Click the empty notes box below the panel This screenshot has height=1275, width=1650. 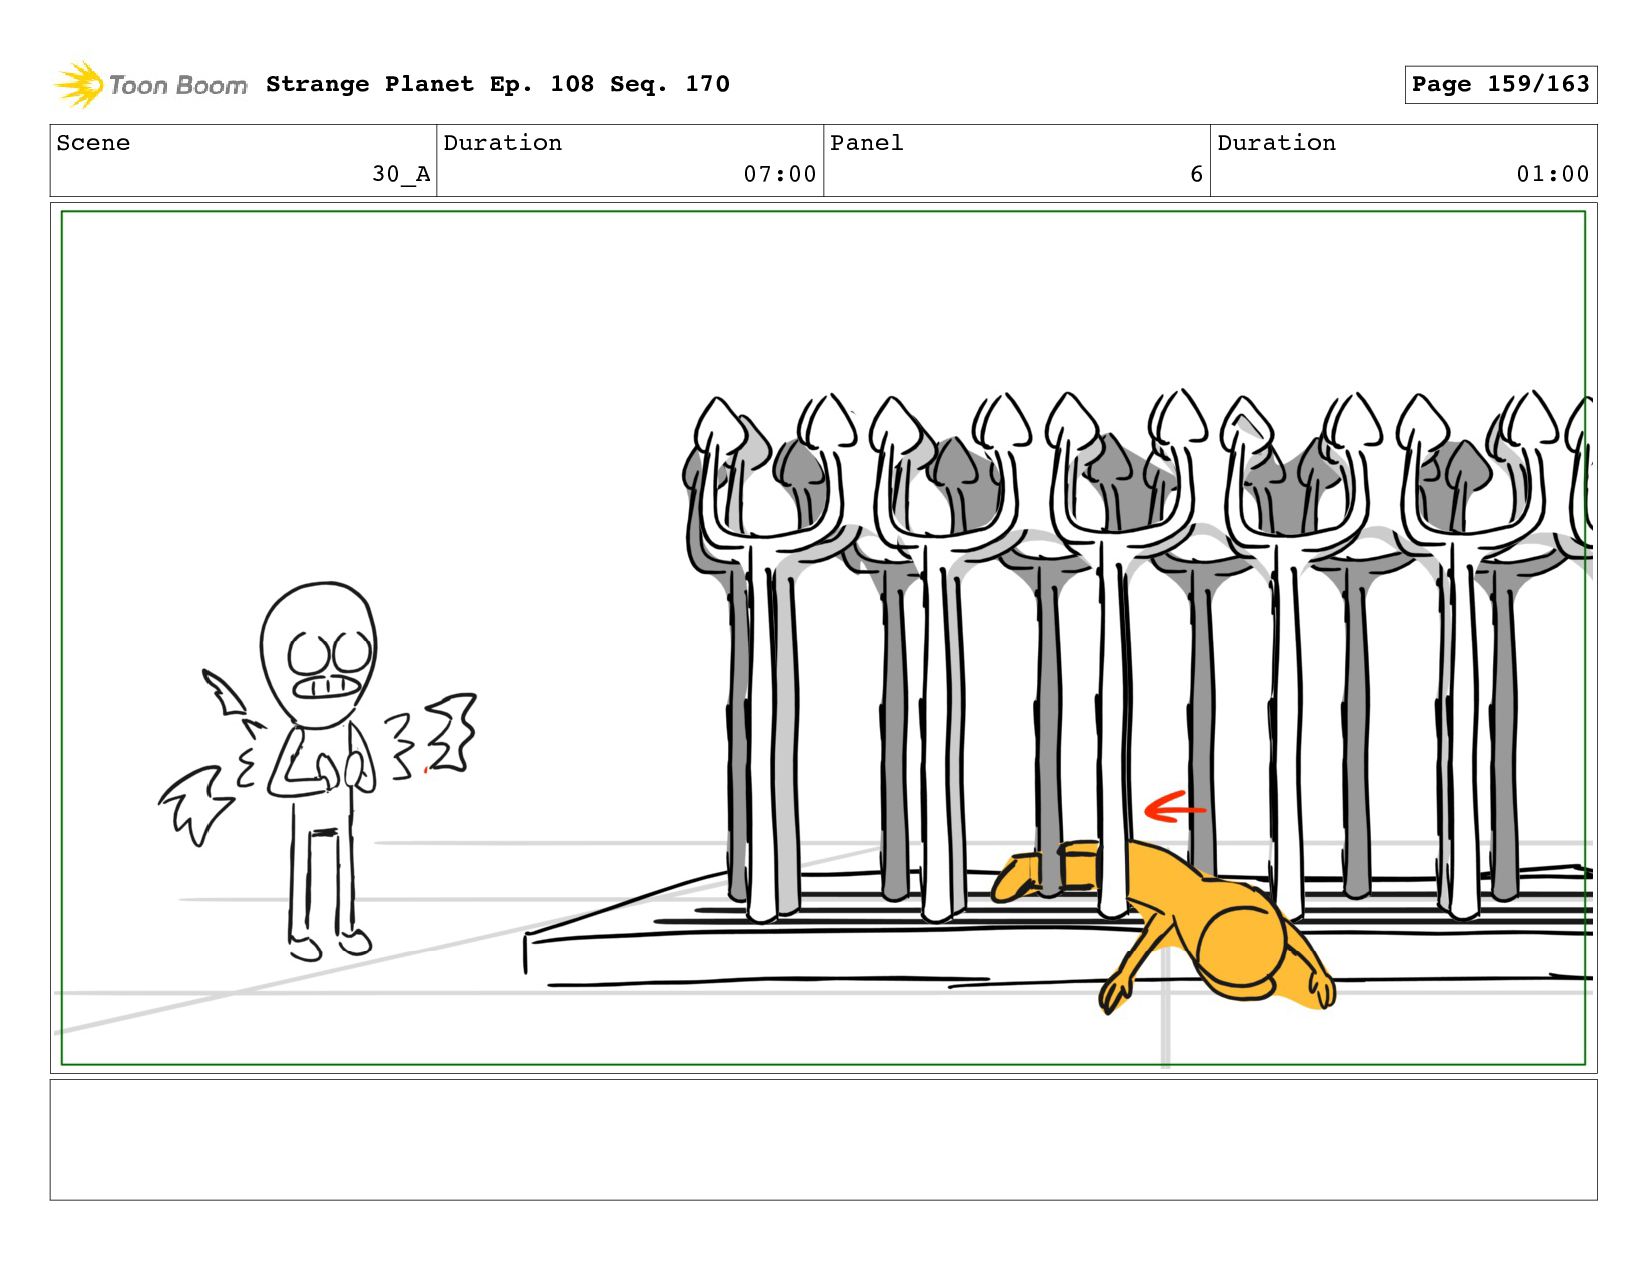(823, 1139)
